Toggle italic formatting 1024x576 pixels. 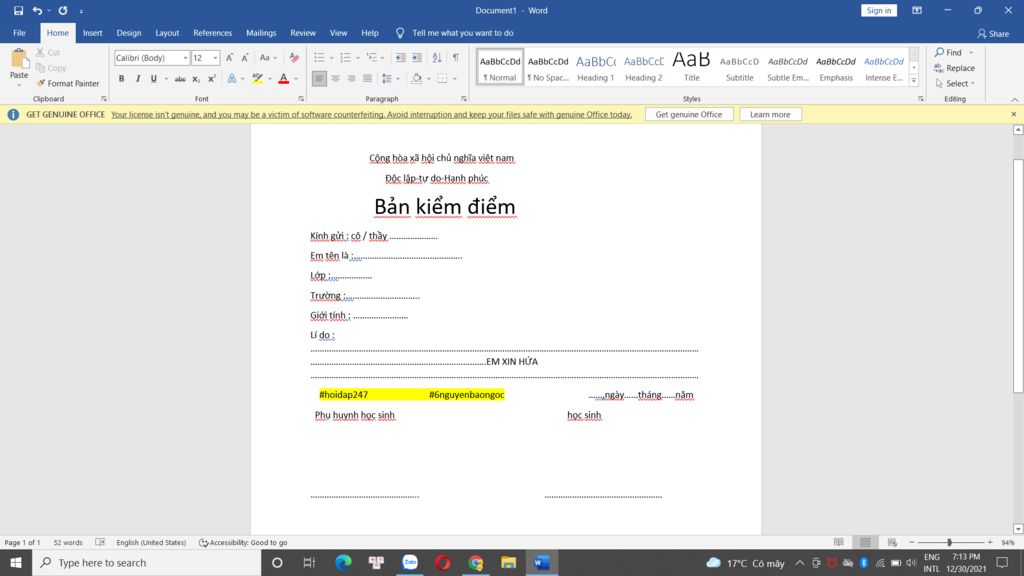[138, 79]
